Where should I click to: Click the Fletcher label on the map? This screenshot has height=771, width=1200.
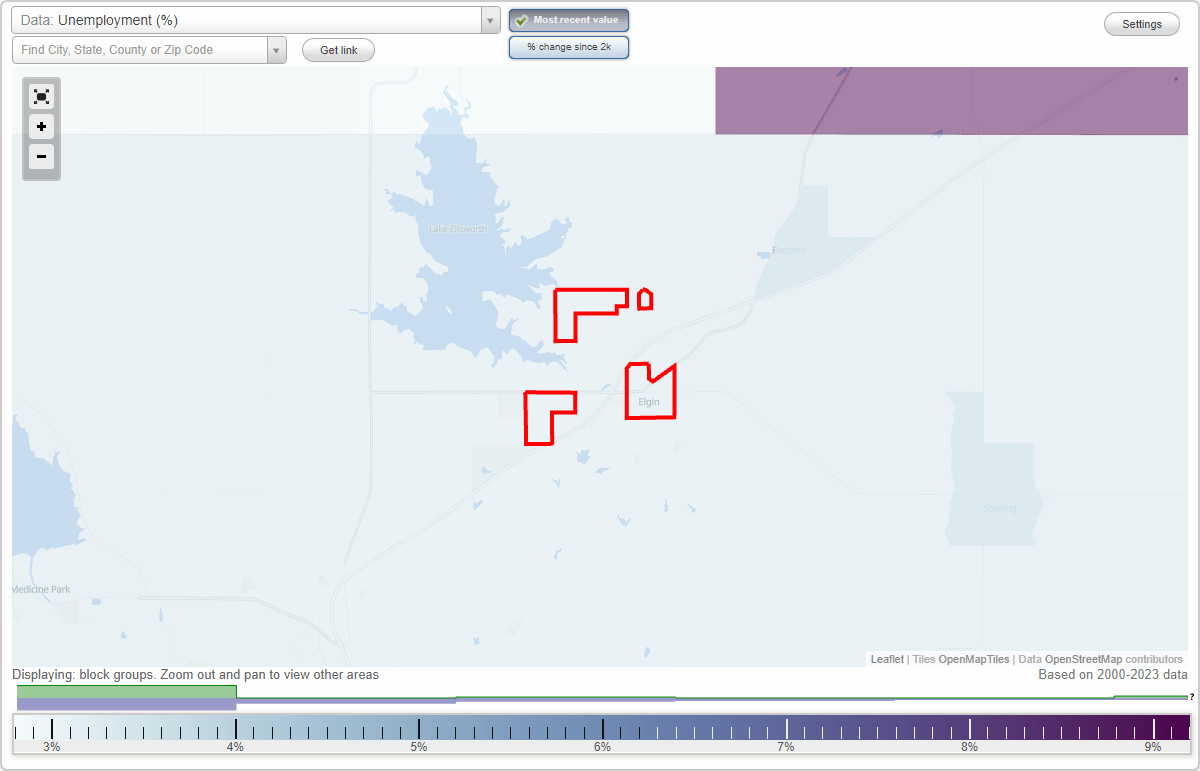tap(789, 250)
